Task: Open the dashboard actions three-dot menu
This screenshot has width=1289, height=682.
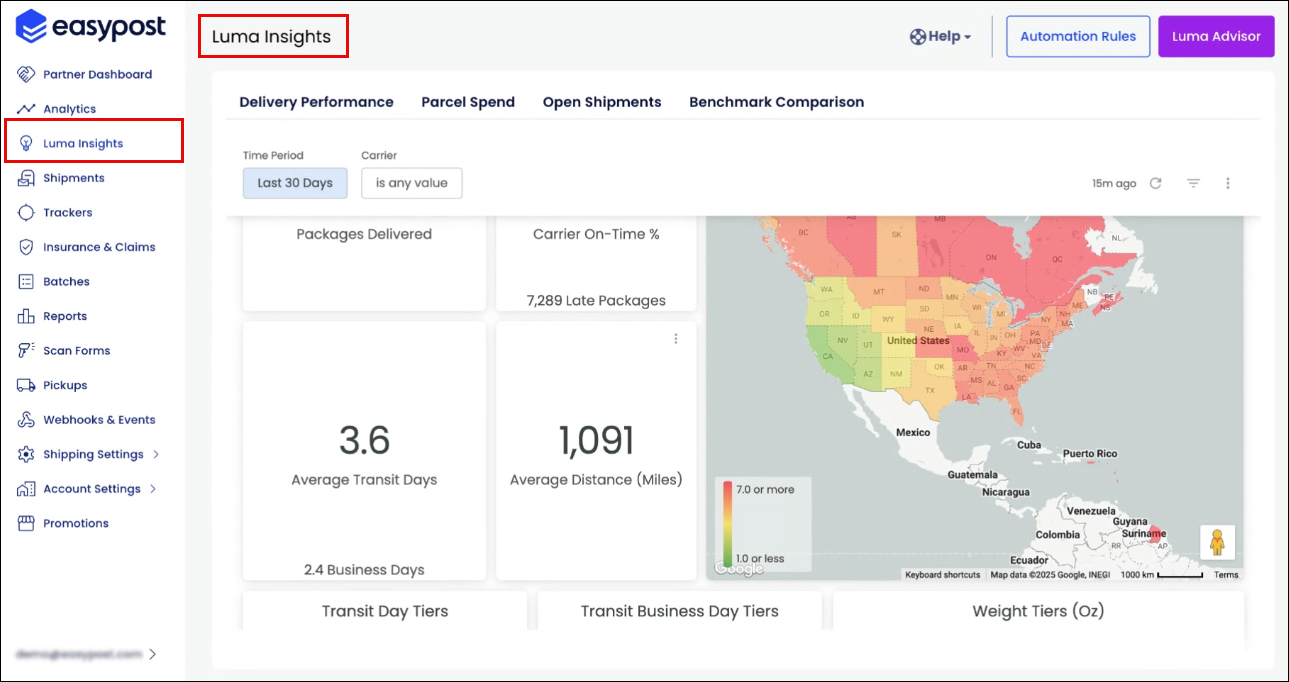Action: (x=1228, y=183)
